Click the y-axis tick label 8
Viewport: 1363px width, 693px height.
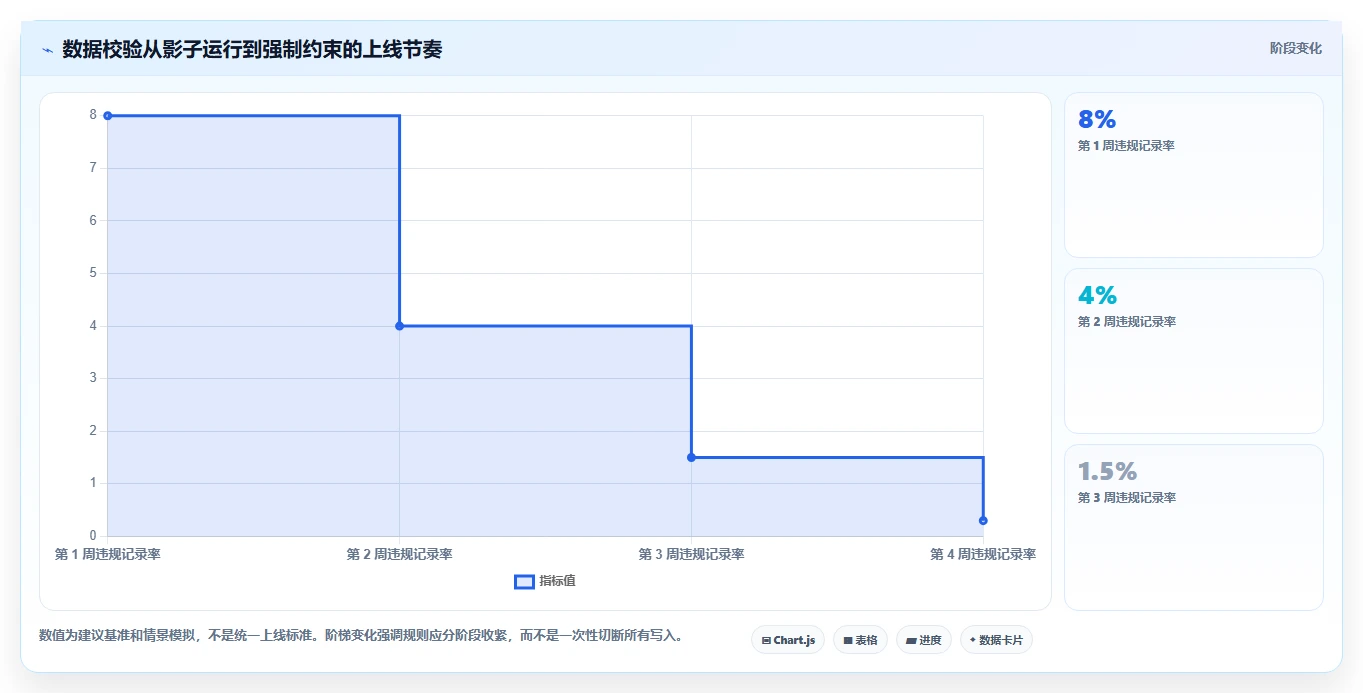click(93, 115)
